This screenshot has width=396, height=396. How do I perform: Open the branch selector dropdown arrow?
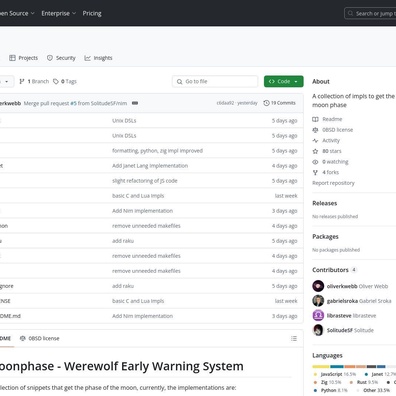[6, 81]
